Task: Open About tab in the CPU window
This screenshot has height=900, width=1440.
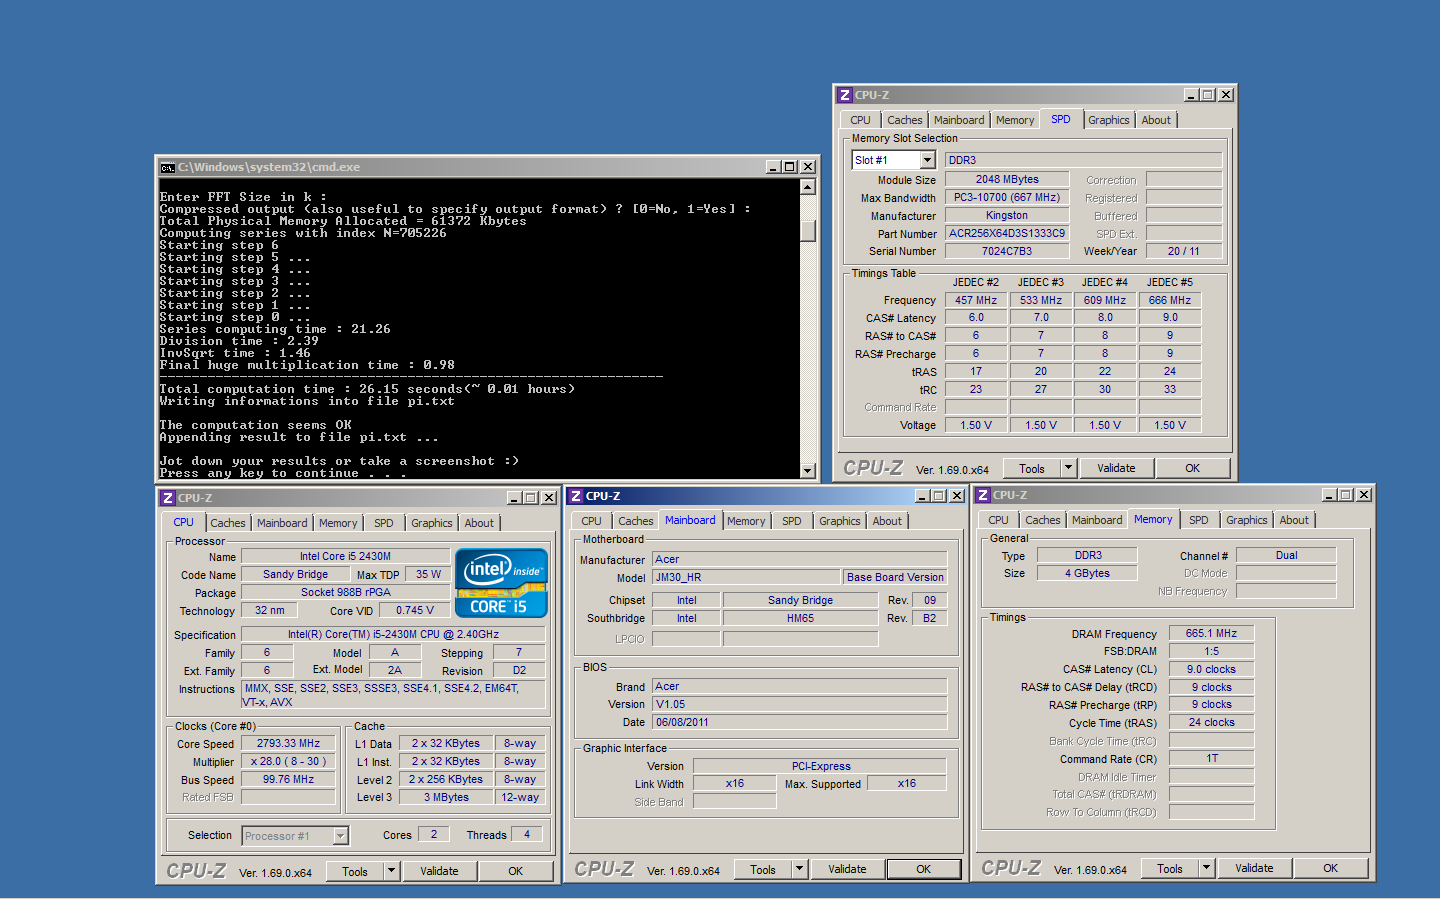Action: point(479,523)
